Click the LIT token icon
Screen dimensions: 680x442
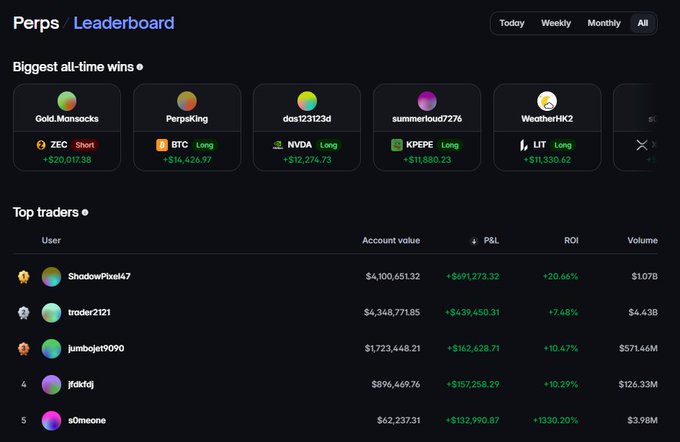pos(523,145)
